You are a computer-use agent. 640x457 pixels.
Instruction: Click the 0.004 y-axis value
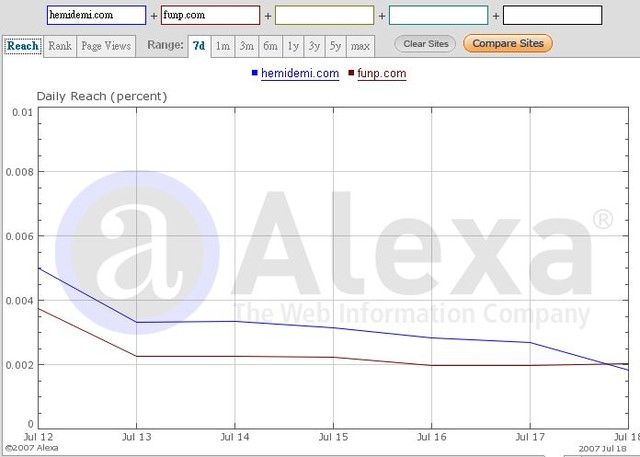tap(19, 301)
